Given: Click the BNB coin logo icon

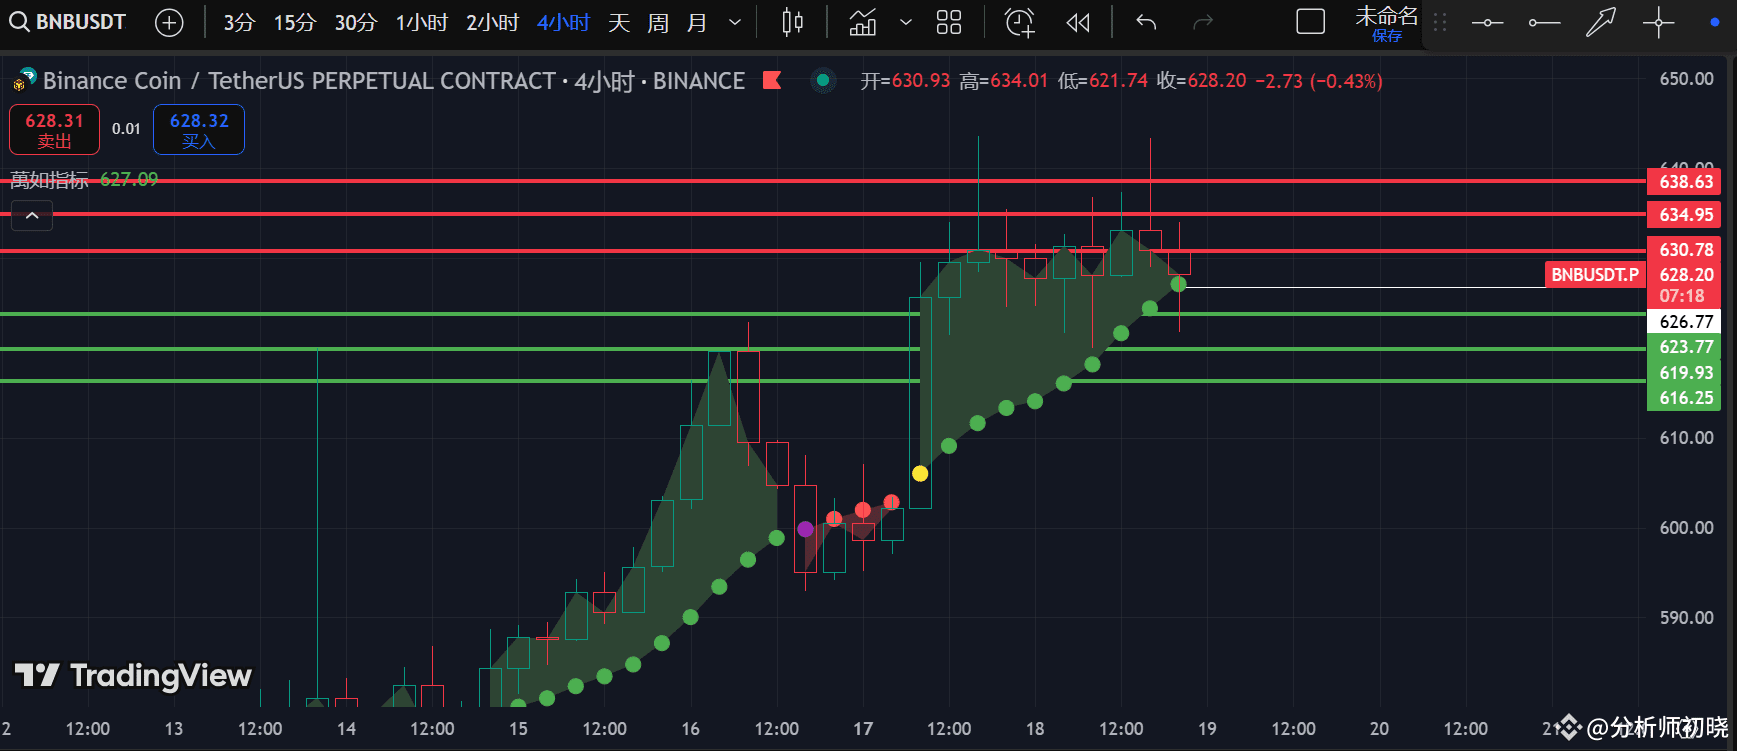Looking at the screenshot, I should point(24,79).
